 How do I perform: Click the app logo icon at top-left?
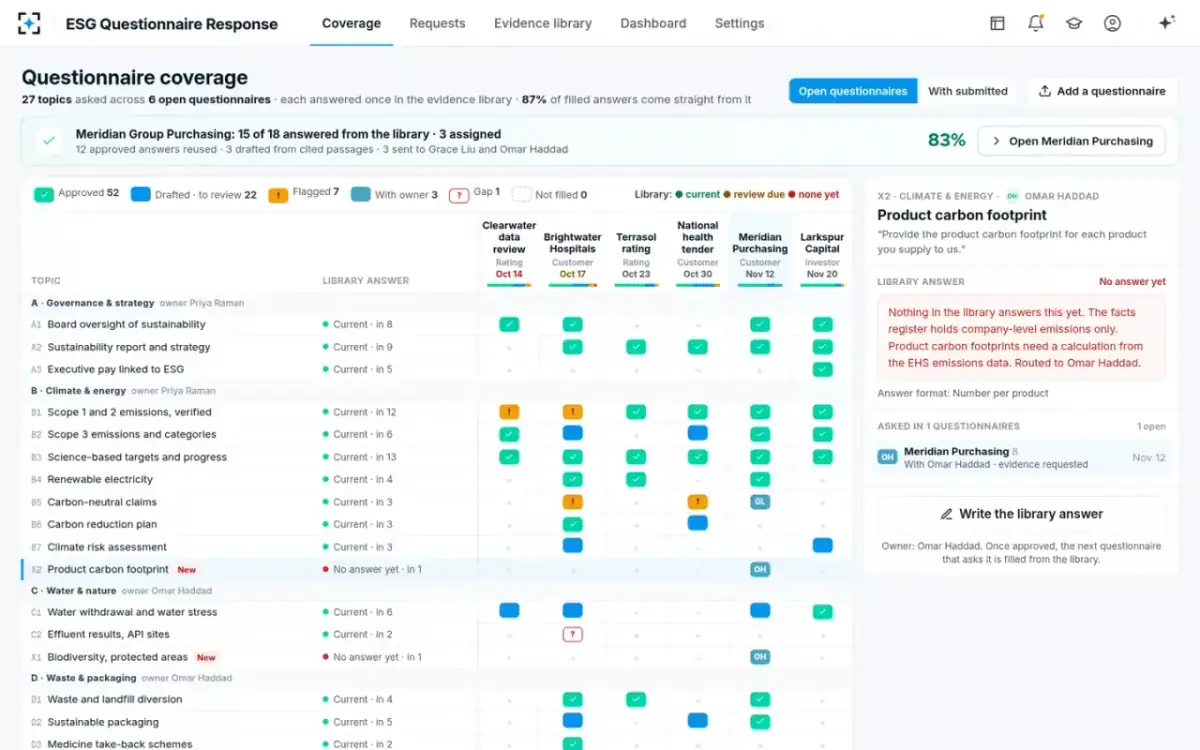click(x=30, y=23)
